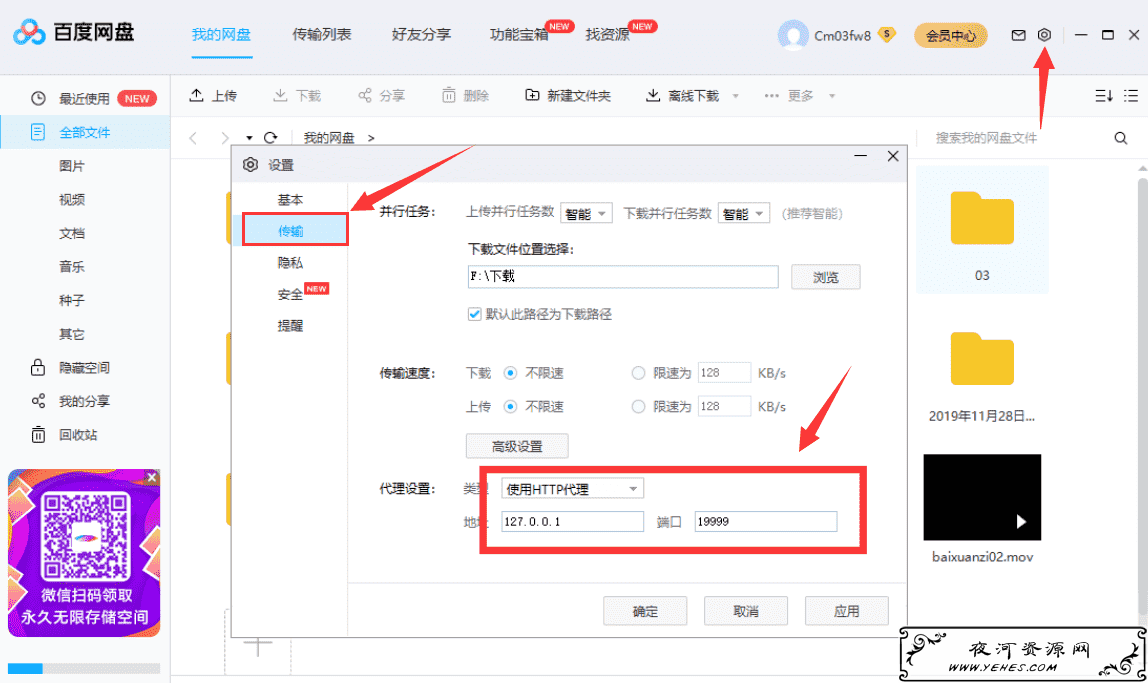
Task: Open 基本 settings section
Action: coord(290,200)
